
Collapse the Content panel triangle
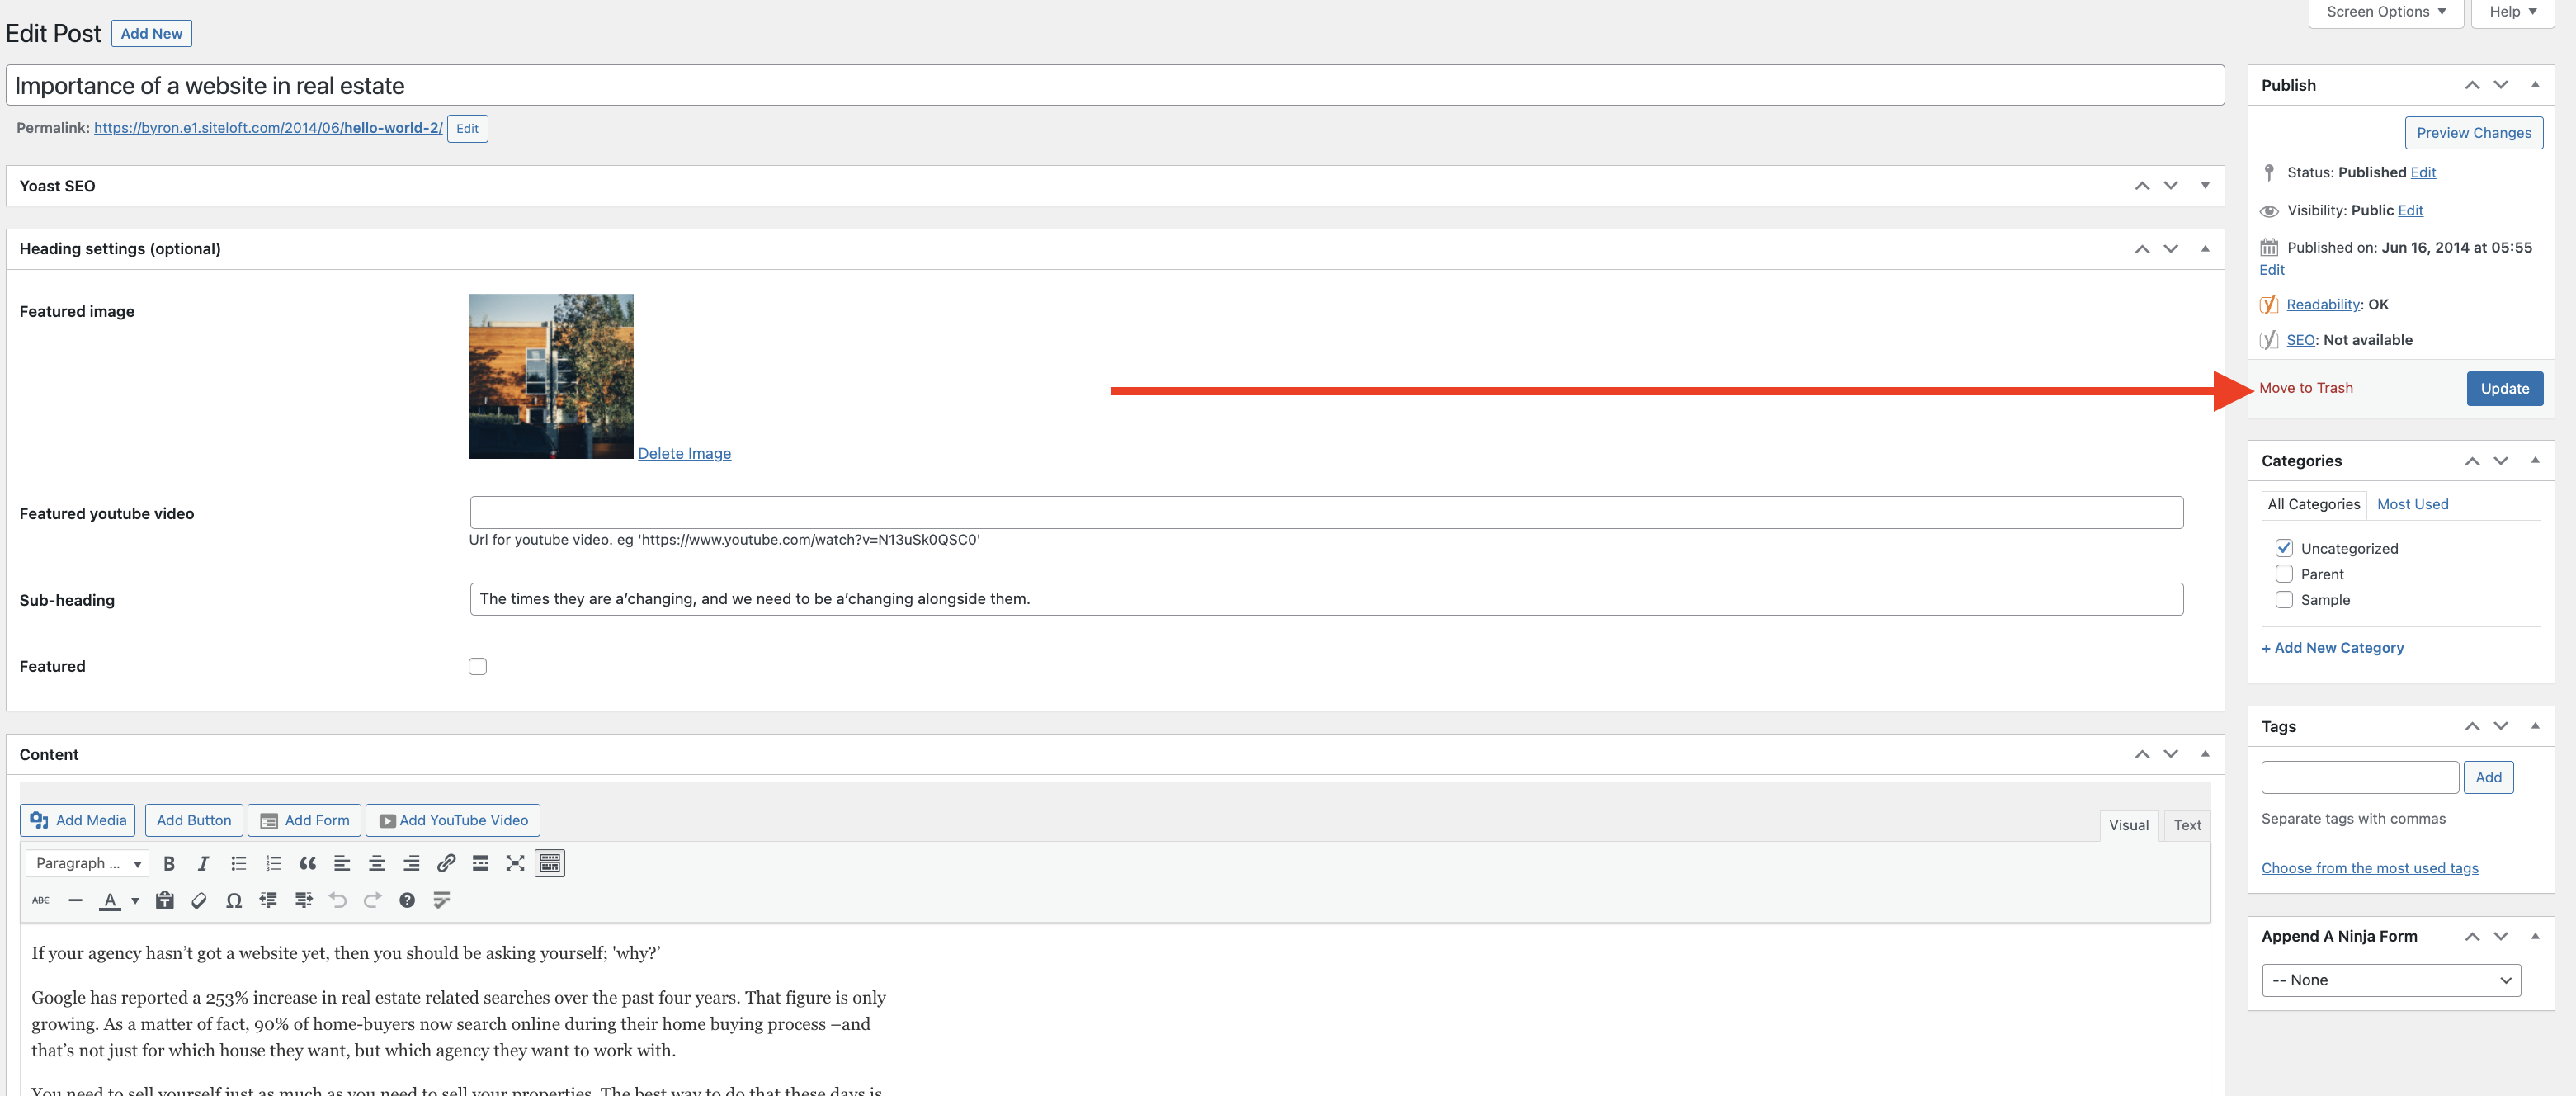[x=2205, y=754]
